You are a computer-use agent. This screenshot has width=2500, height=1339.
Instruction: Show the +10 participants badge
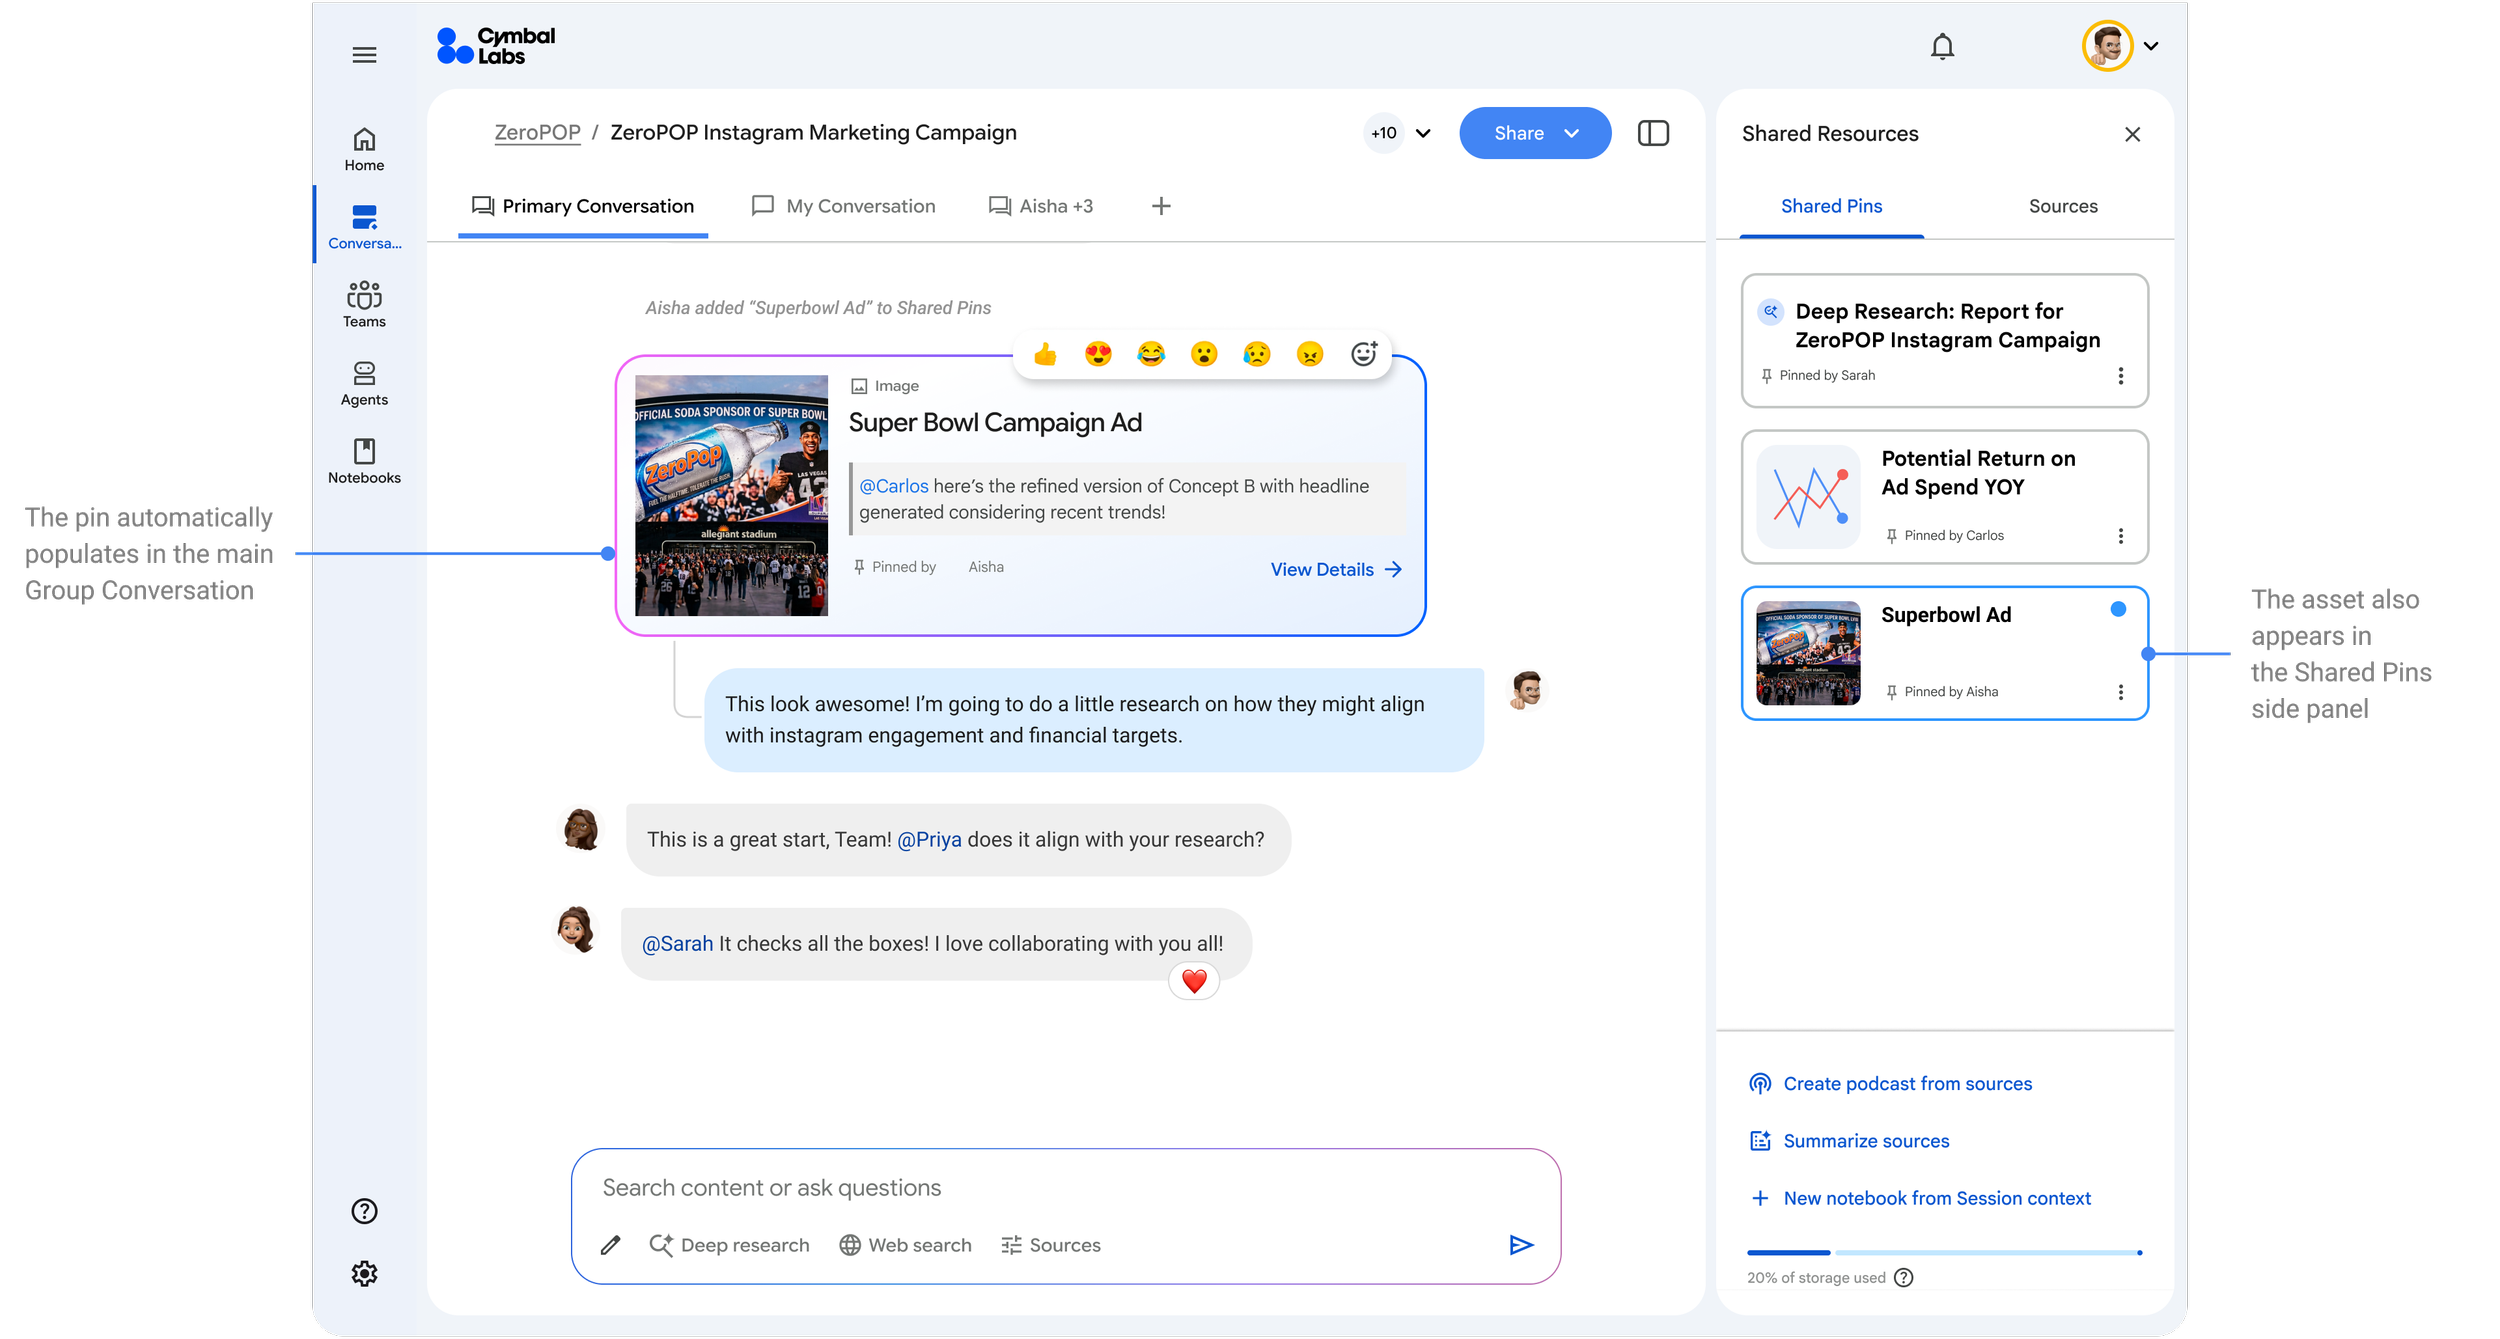tap(1384, 133)
